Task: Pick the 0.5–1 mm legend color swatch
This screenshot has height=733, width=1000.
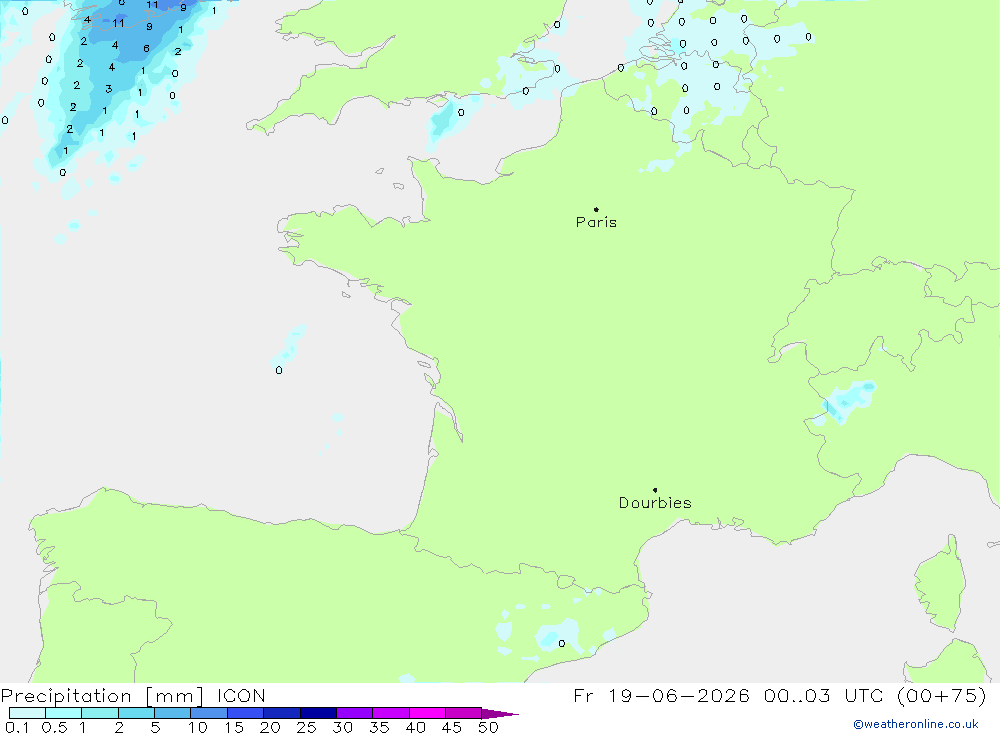Action: [64, 713]
